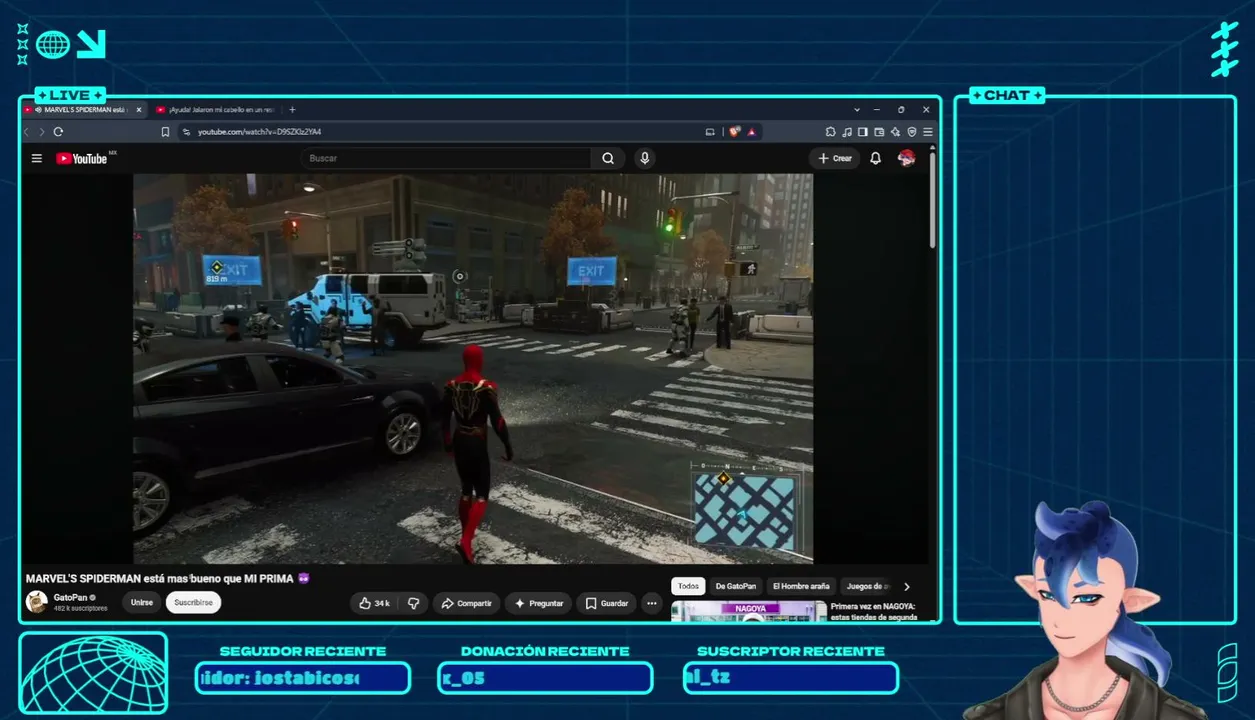Open more actions ellipsis under the video
The image size is (1255, 720).
652,603
